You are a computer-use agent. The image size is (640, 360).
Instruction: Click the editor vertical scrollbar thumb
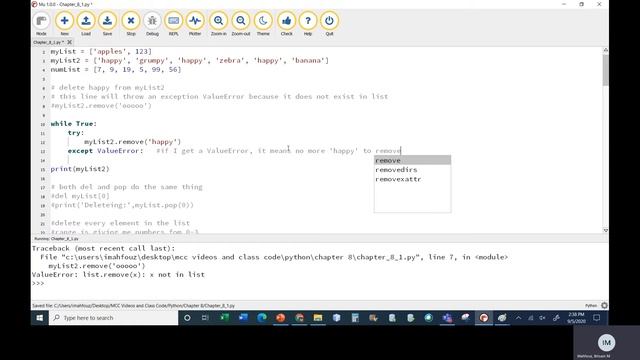pos(606,69)
